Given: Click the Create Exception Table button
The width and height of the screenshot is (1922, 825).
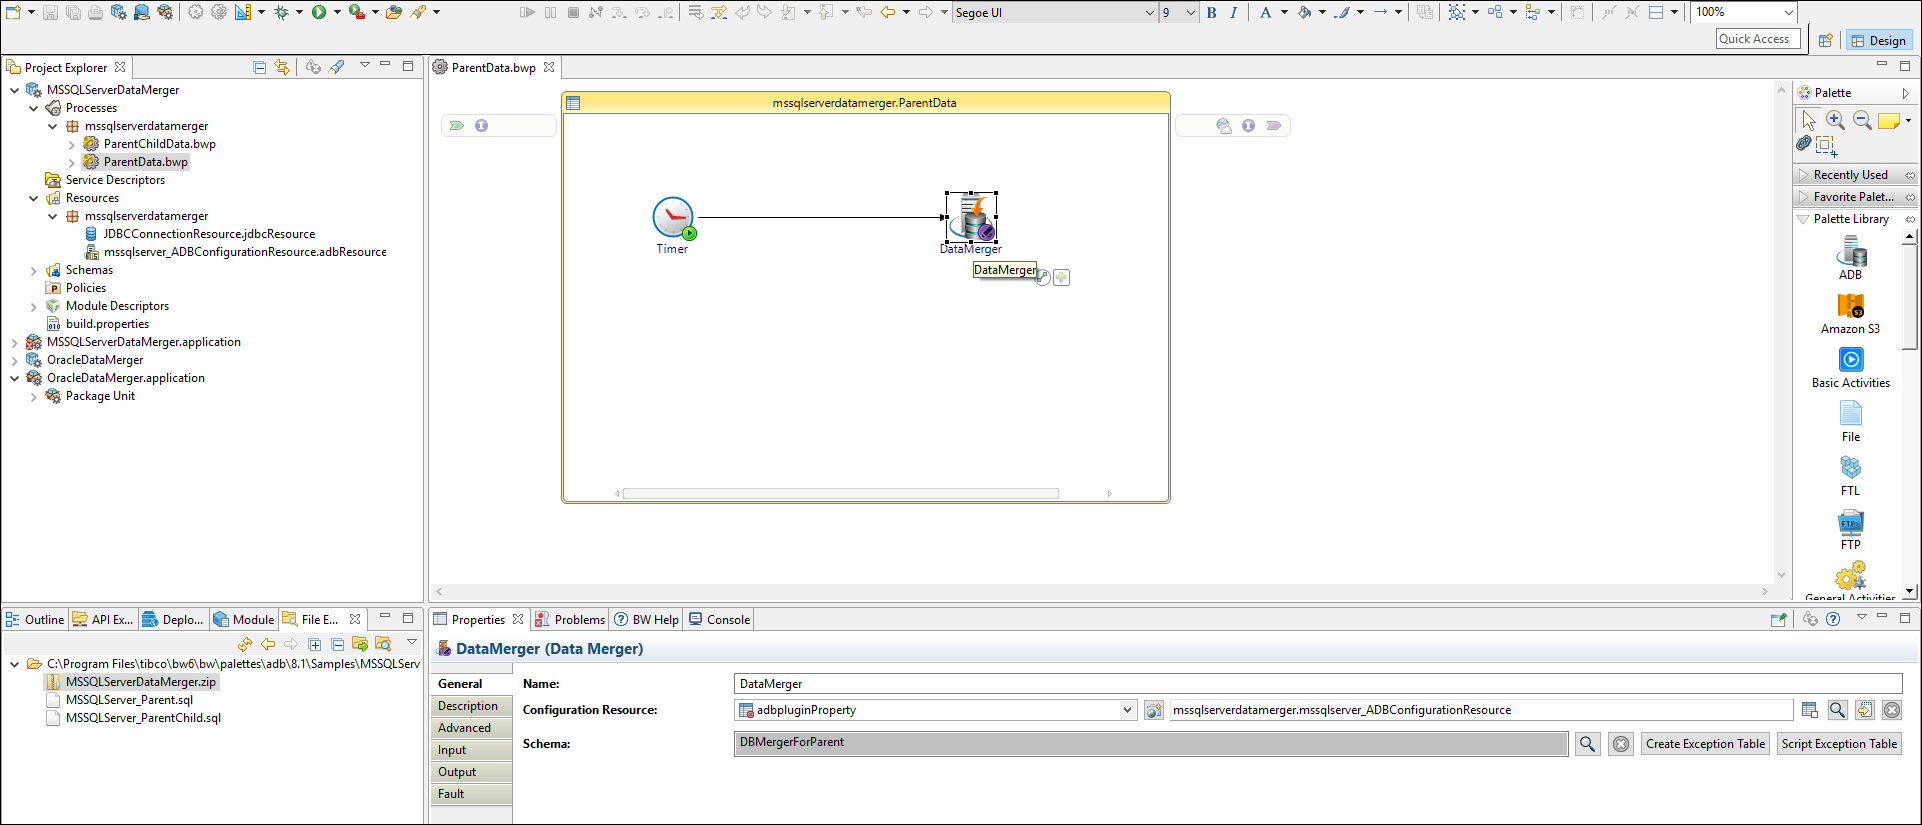Looking at the screenshot, I should pos(1705,744).
